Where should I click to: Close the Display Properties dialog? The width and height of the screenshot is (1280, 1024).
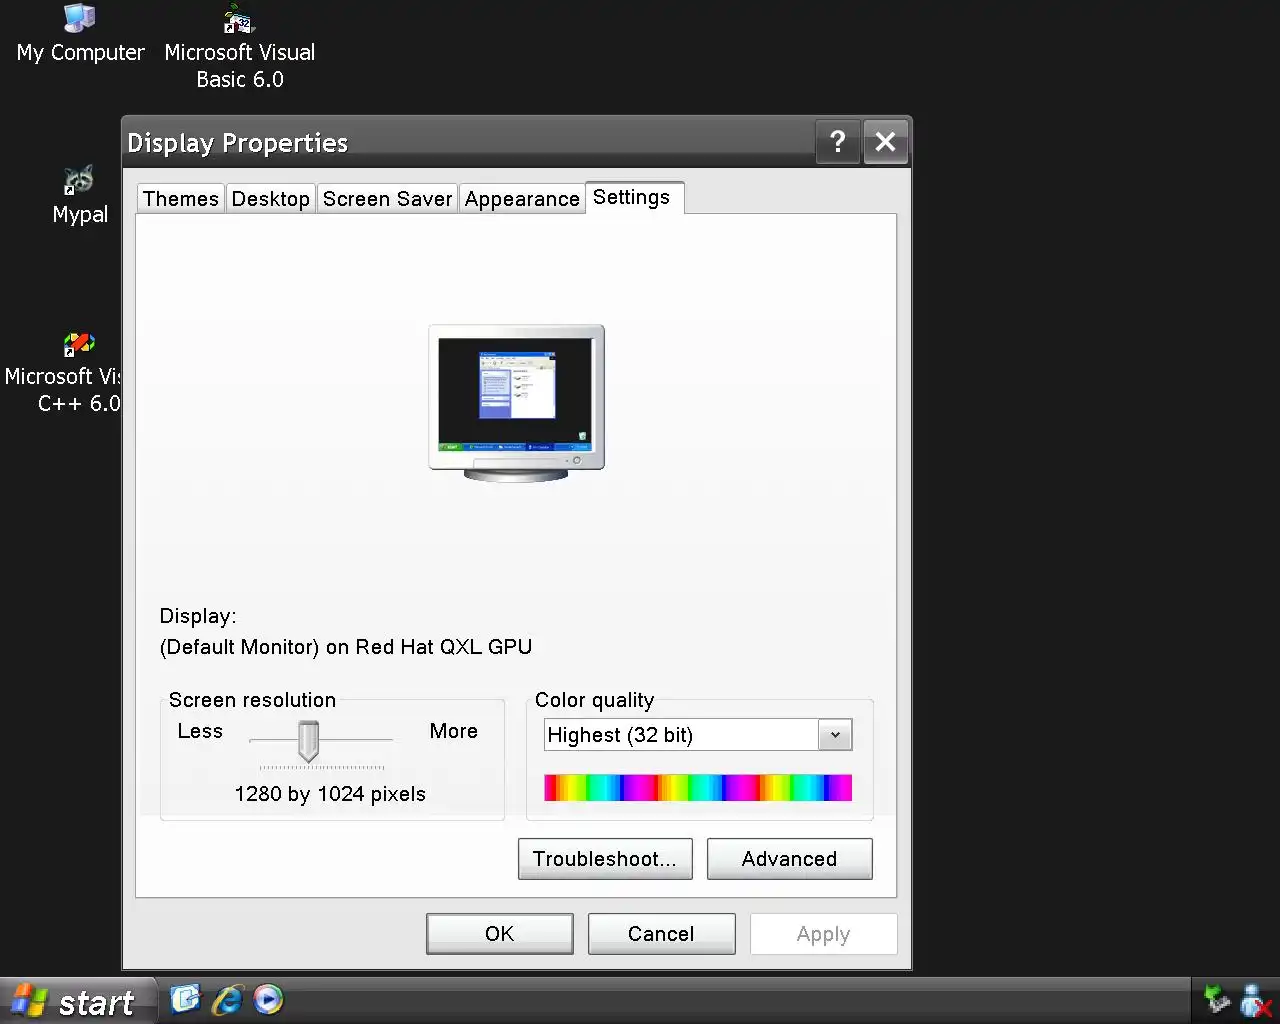[885, 142]
